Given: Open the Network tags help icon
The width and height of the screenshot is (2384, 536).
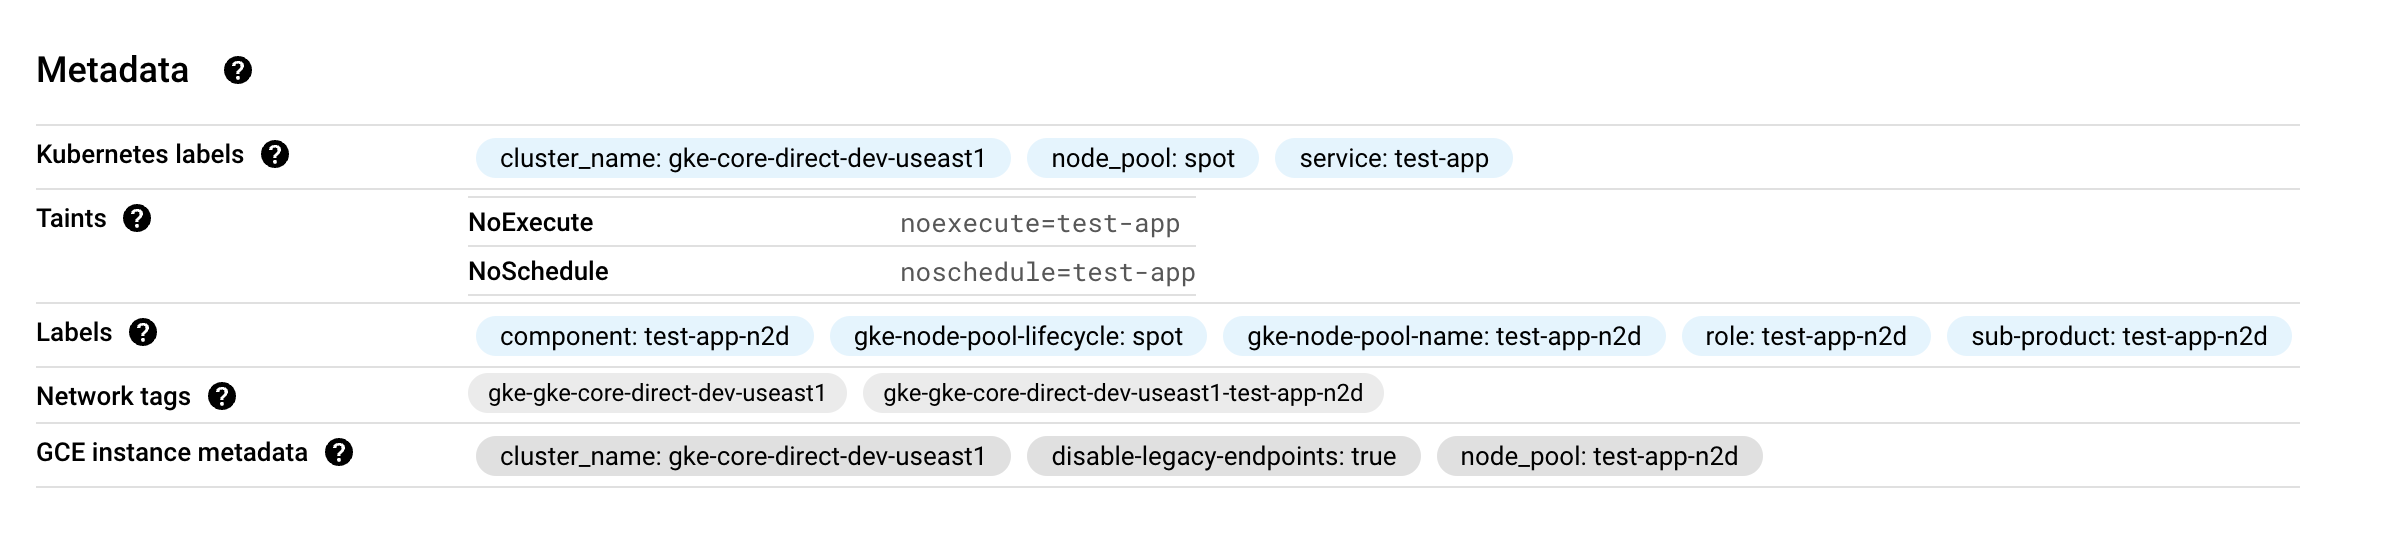Looking at the screenshot, I should (x=222, y=397).
